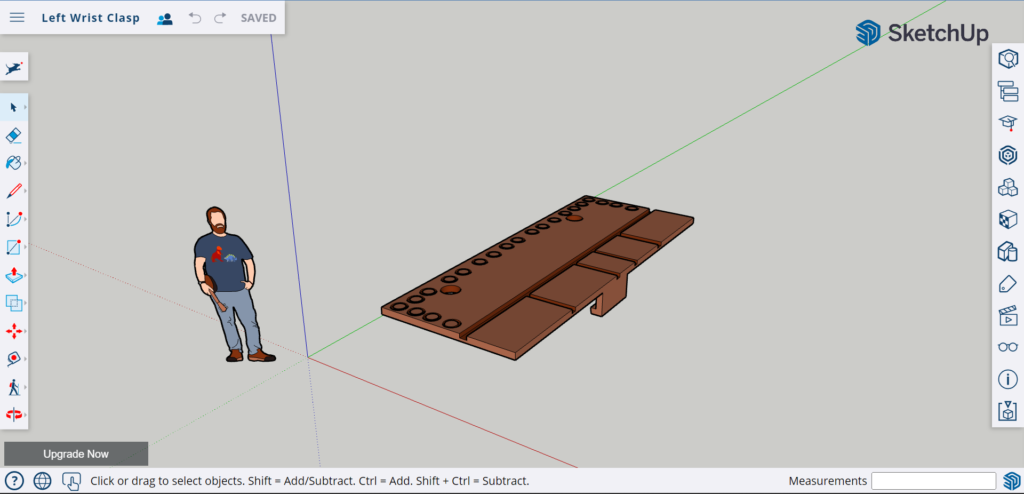Open the Instructor graduation cap panel
Viewport: 1024px width, 494px height.
click(1008, 123)
